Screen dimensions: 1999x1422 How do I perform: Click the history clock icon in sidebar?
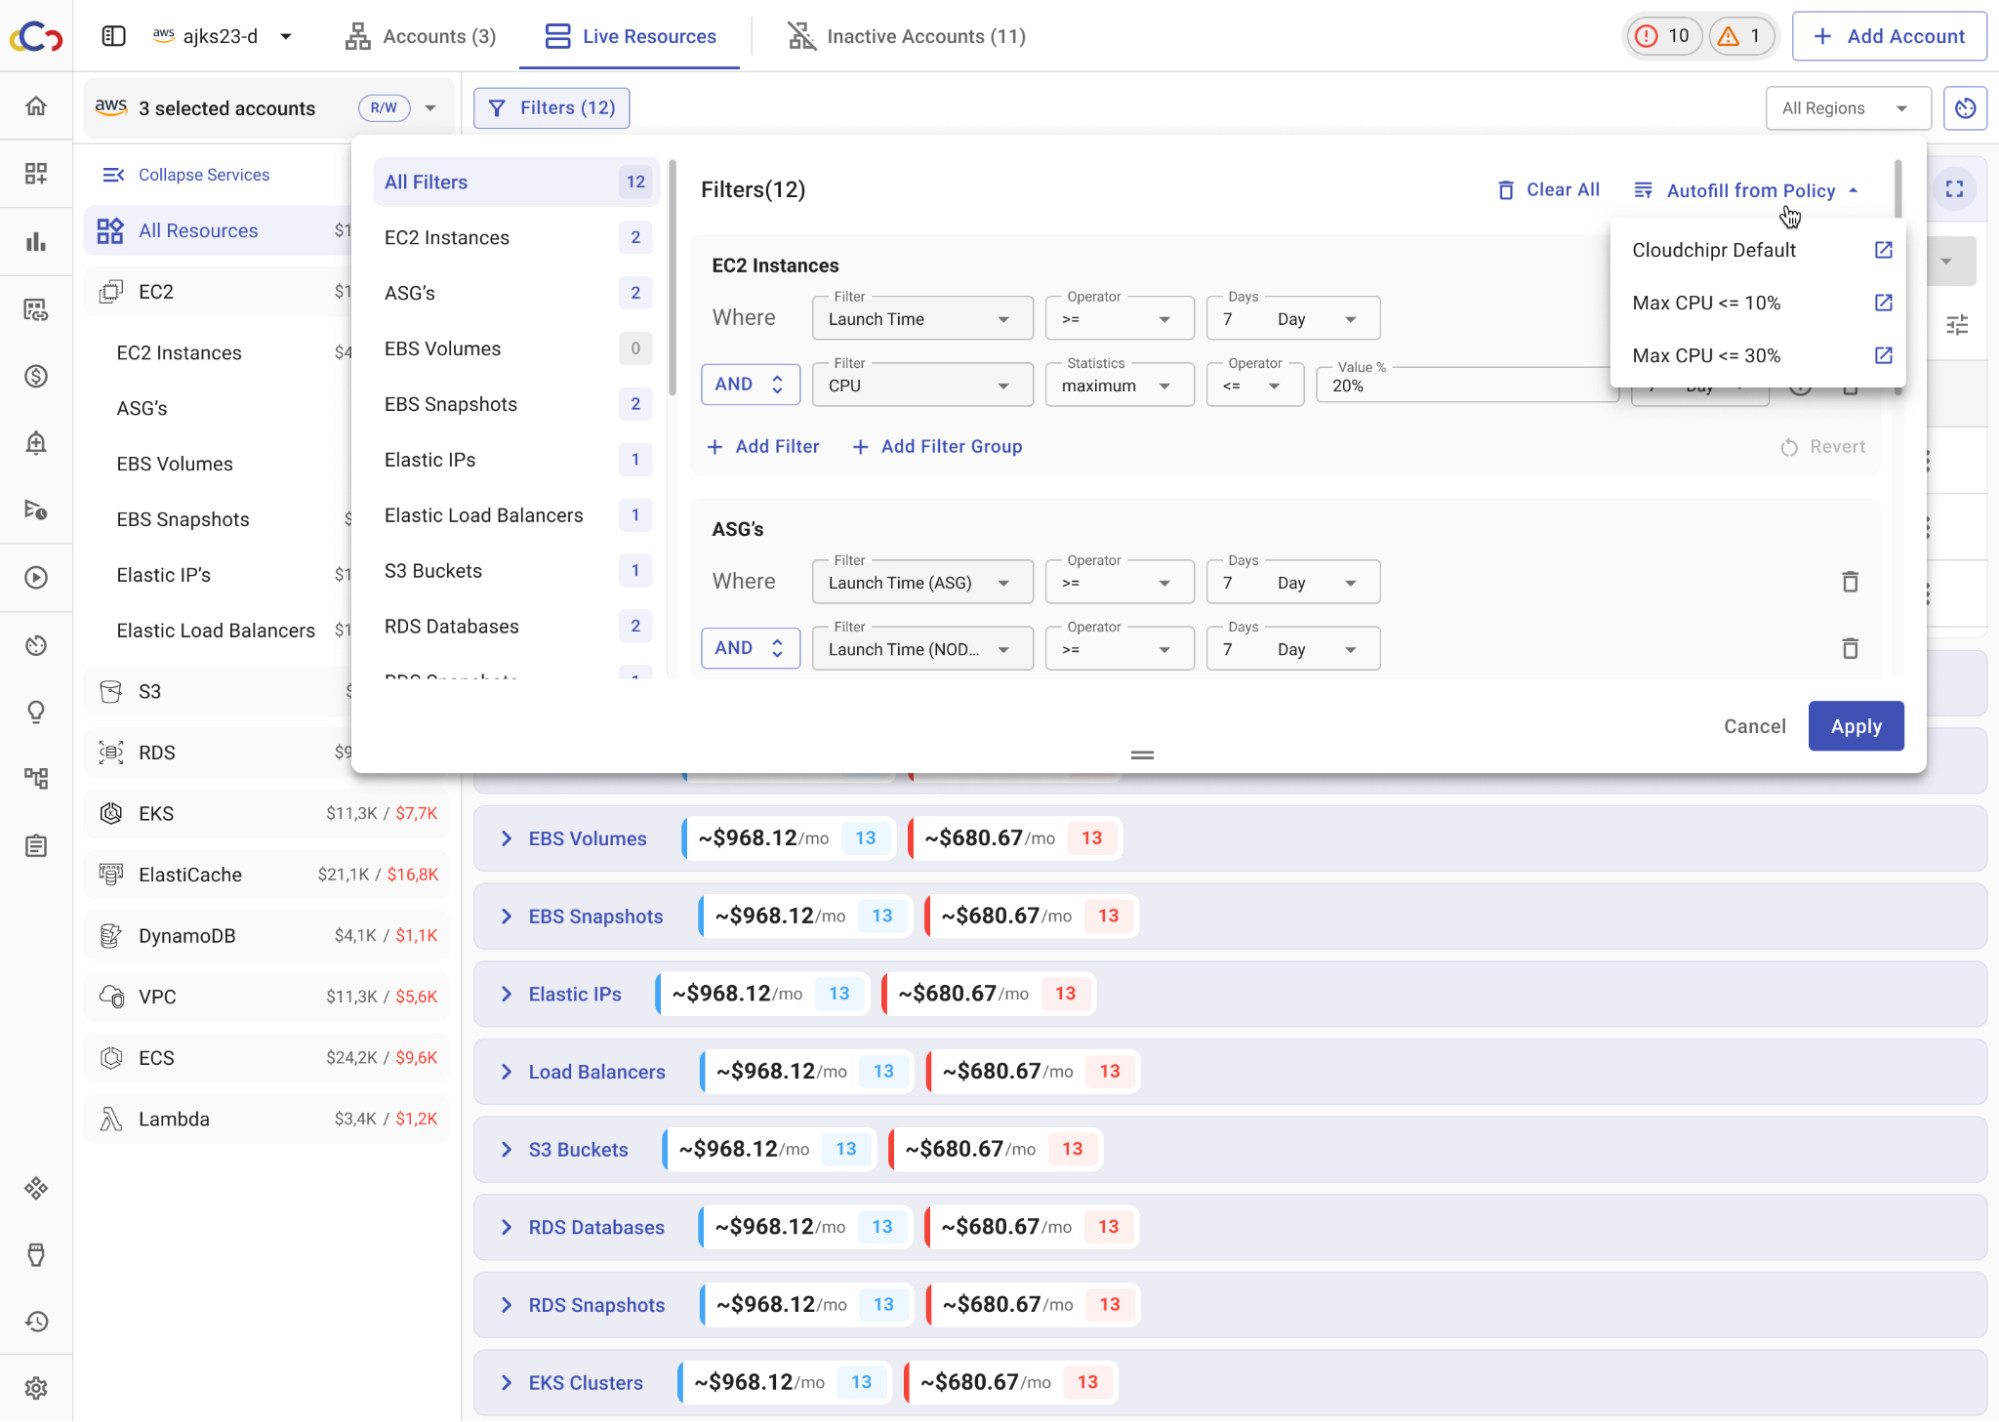point(36,1322)
